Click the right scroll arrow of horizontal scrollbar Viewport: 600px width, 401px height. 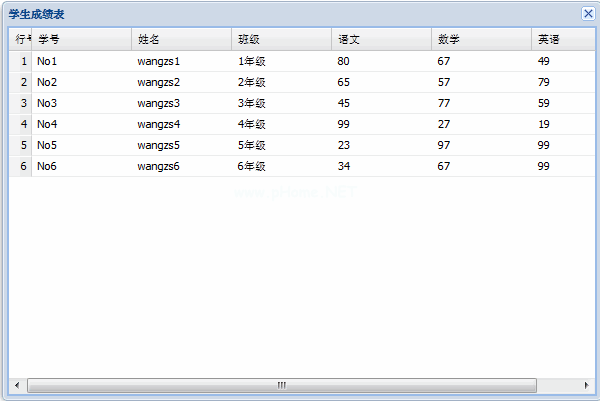(586, 385)
